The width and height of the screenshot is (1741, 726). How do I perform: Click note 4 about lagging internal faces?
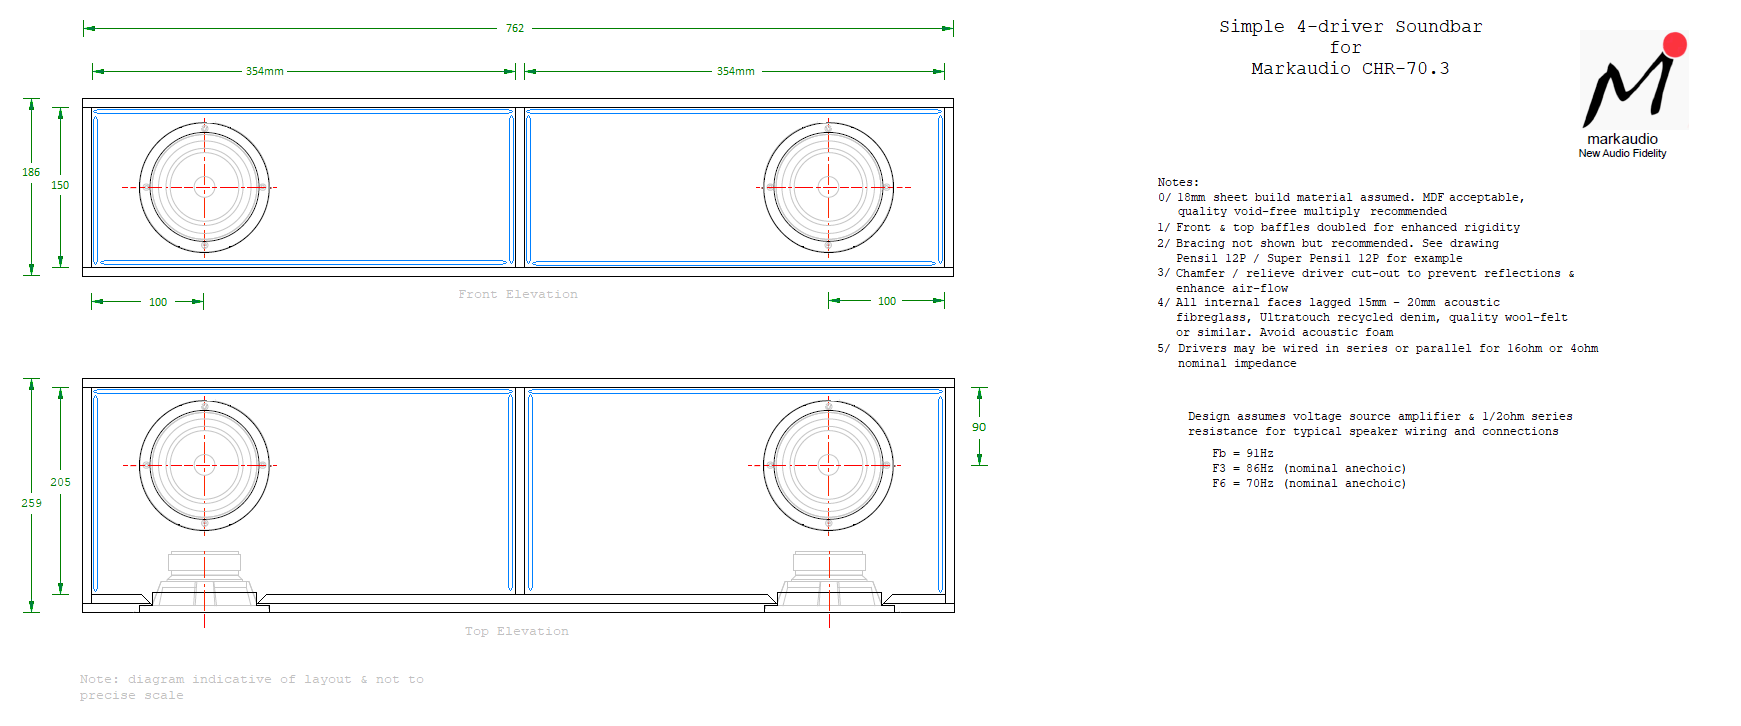pyautogui.click(x=1363, y=317)
